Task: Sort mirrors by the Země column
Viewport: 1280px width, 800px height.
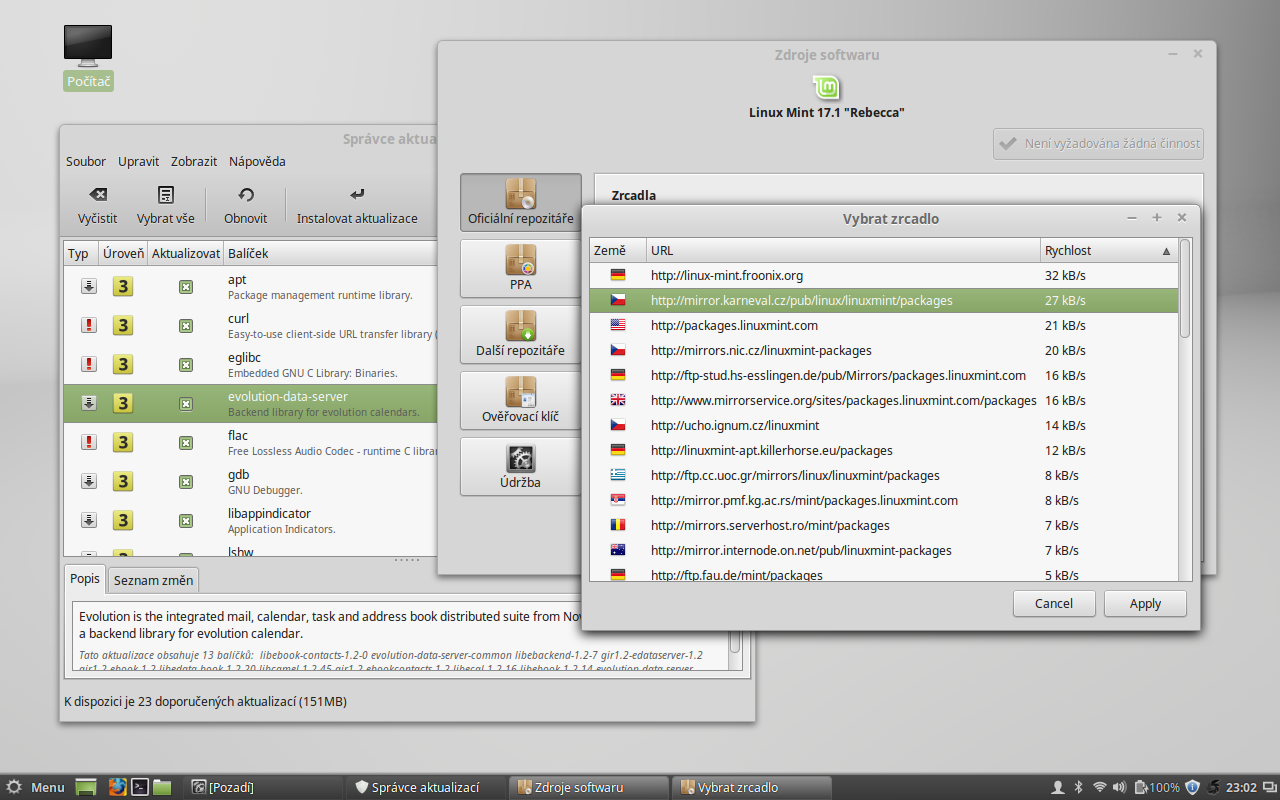Action: pyautogui.click(x=616, y=250)
